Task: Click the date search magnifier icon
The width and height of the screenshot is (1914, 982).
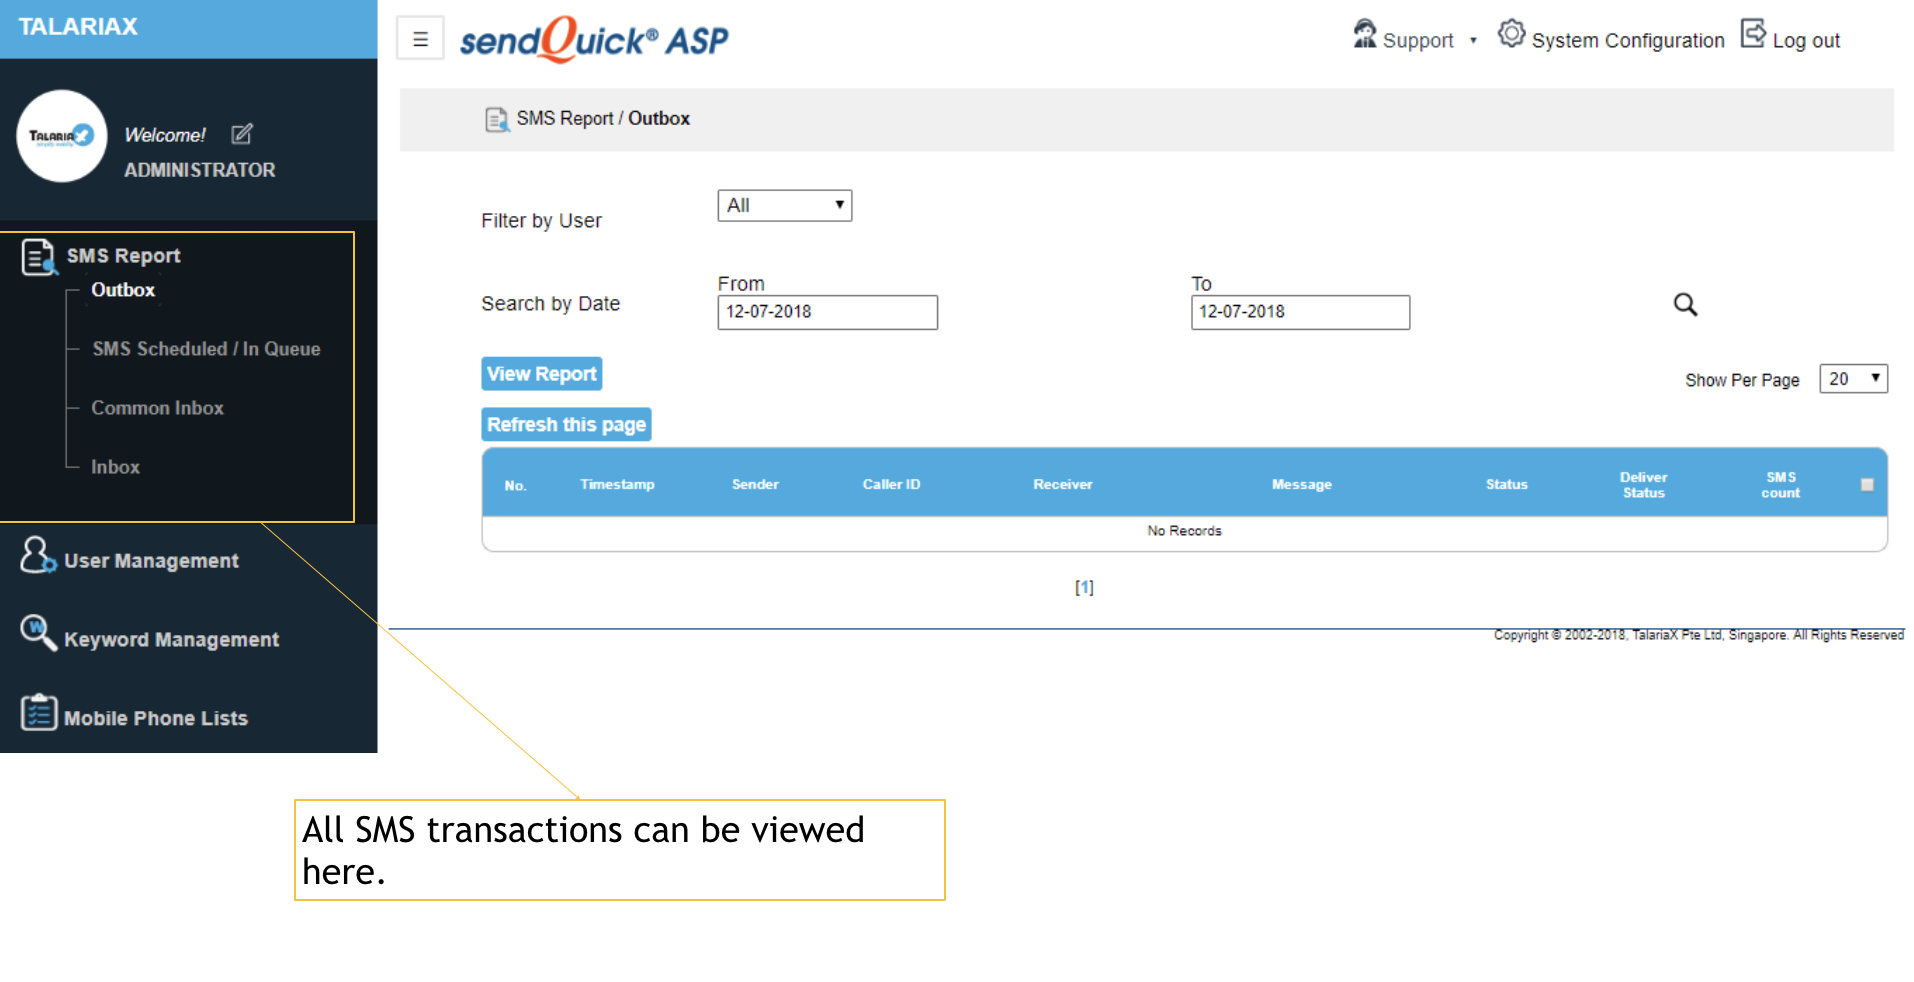Action: [1685, 304]
